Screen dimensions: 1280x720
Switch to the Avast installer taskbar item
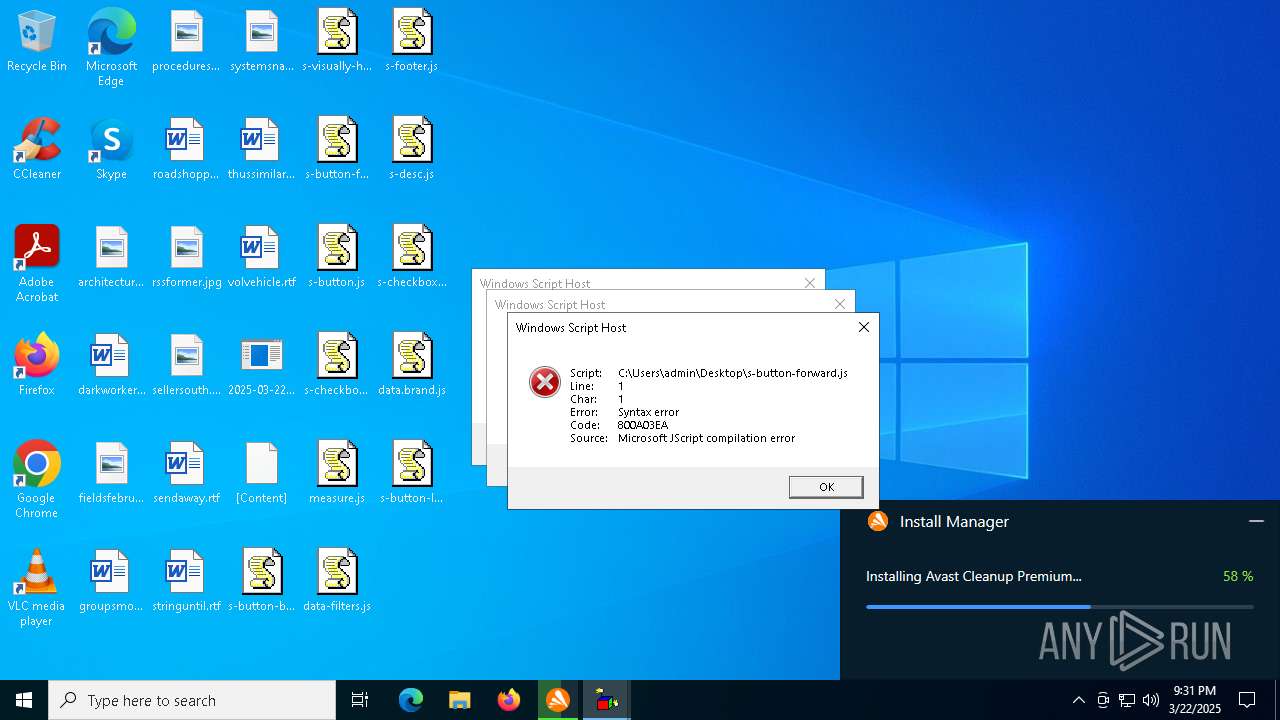click(558, 700)
